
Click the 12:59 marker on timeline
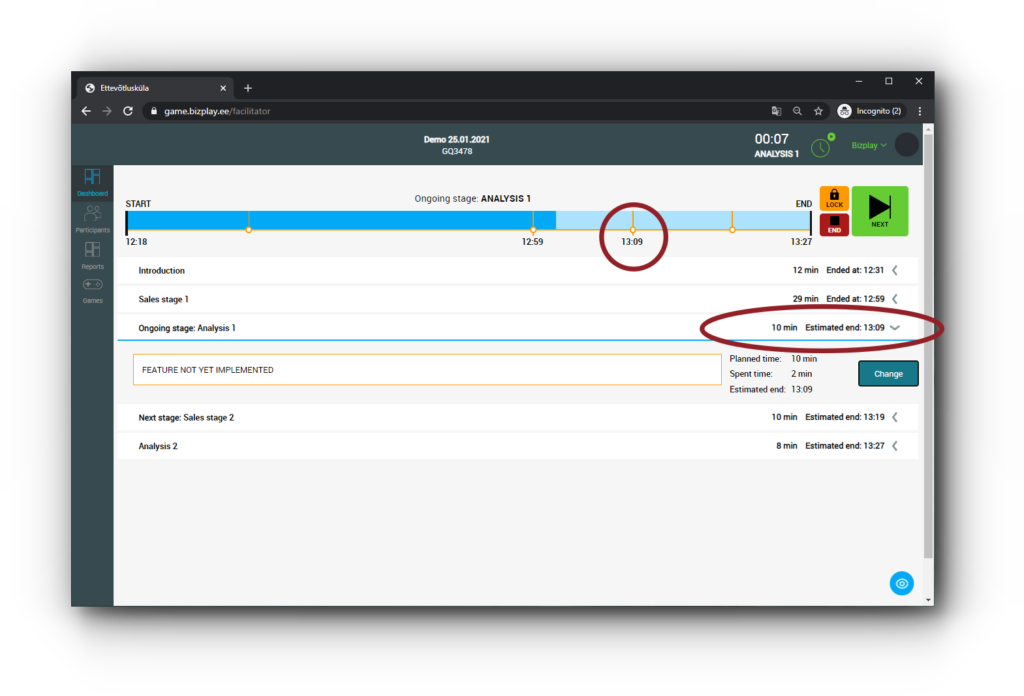pyautogui.click(x=533, y=230)
